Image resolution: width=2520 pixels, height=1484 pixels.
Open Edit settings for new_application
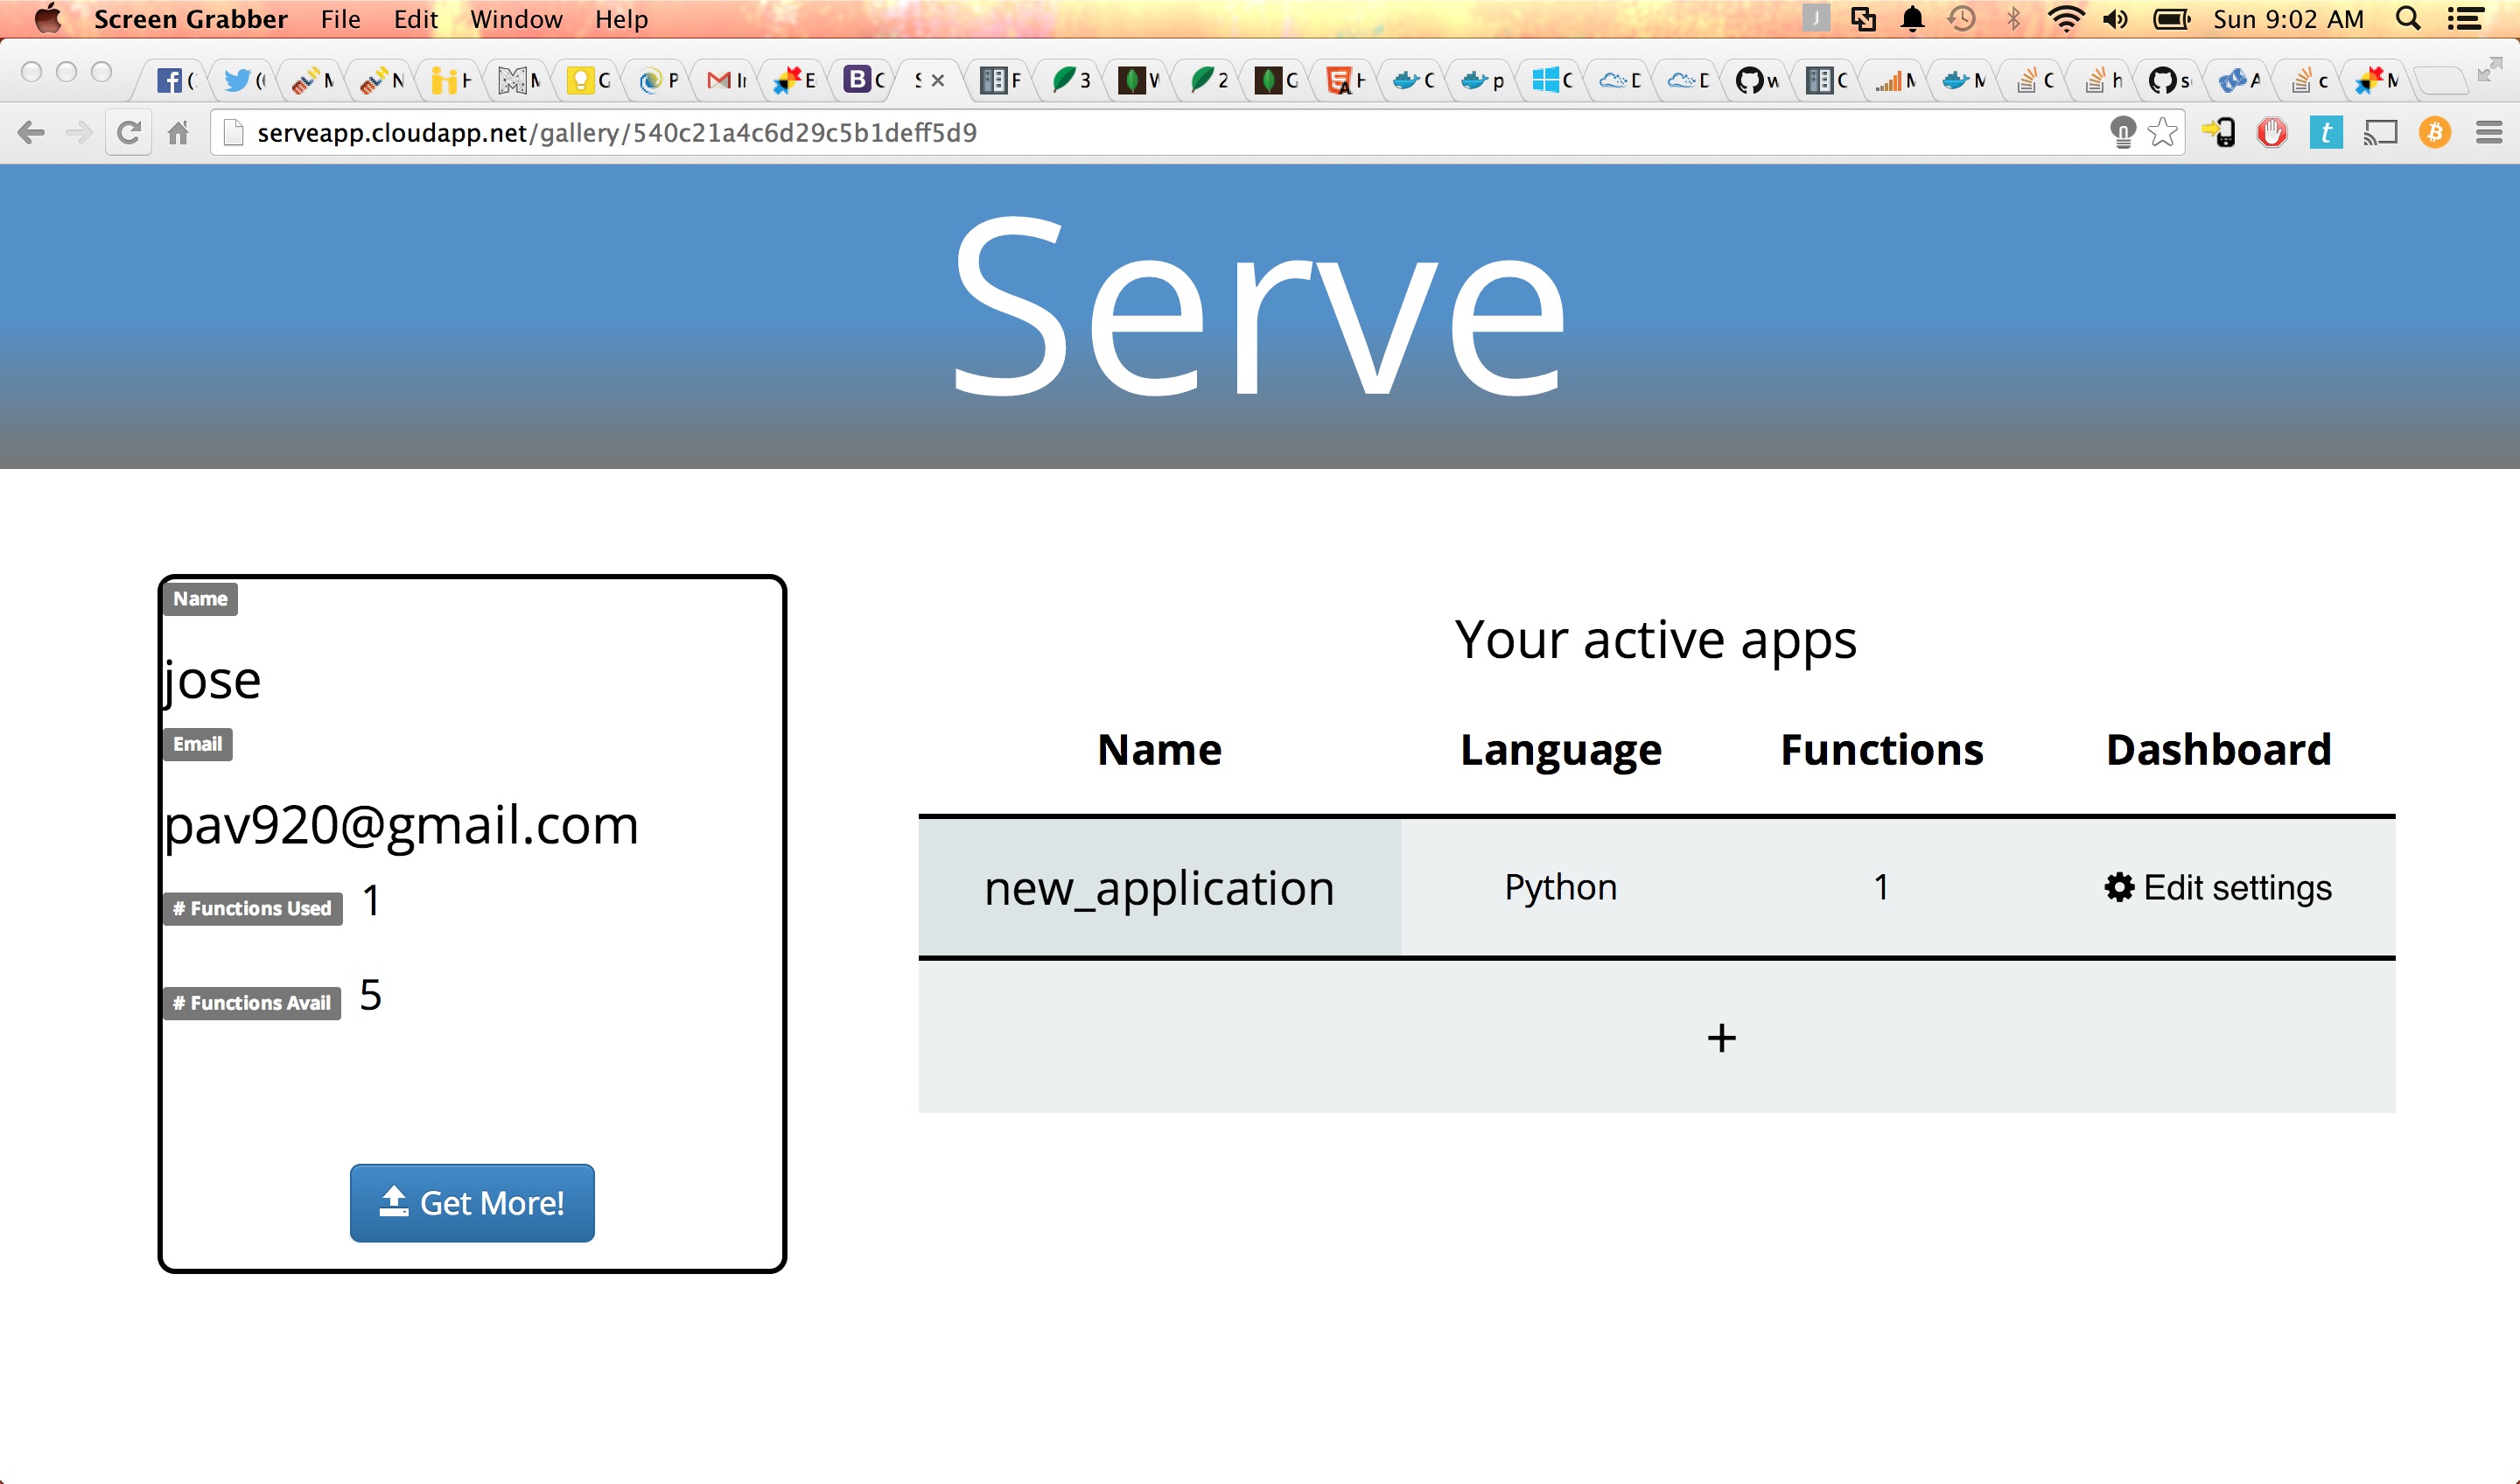click(x=2218, y=888)
